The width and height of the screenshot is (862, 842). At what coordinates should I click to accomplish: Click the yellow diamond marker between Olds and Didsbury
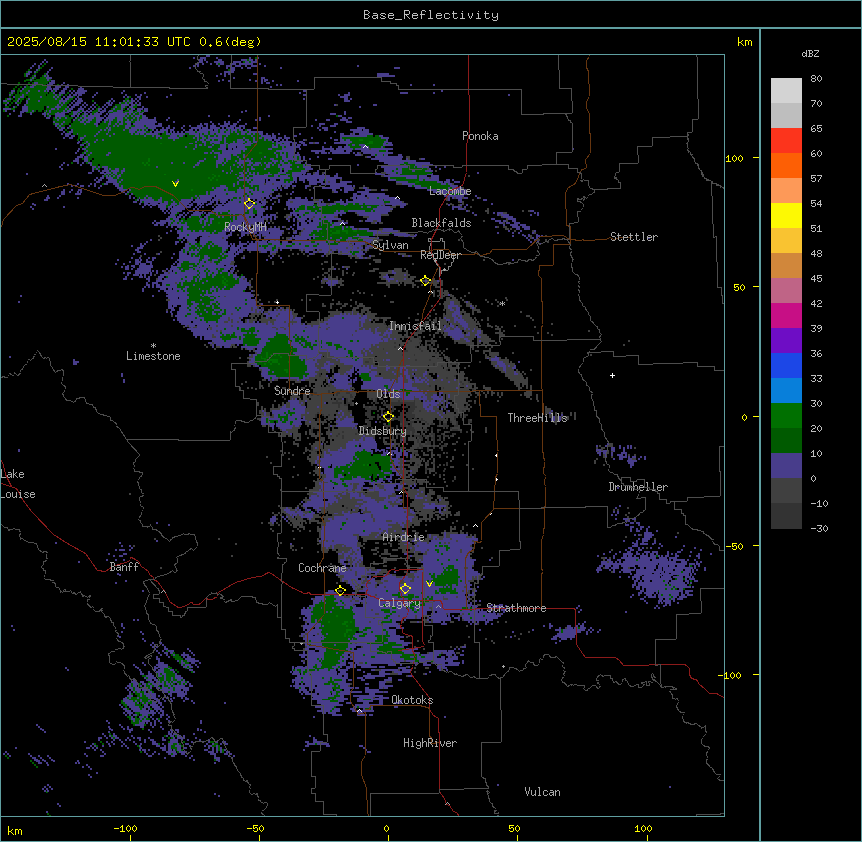pos(388,417)
